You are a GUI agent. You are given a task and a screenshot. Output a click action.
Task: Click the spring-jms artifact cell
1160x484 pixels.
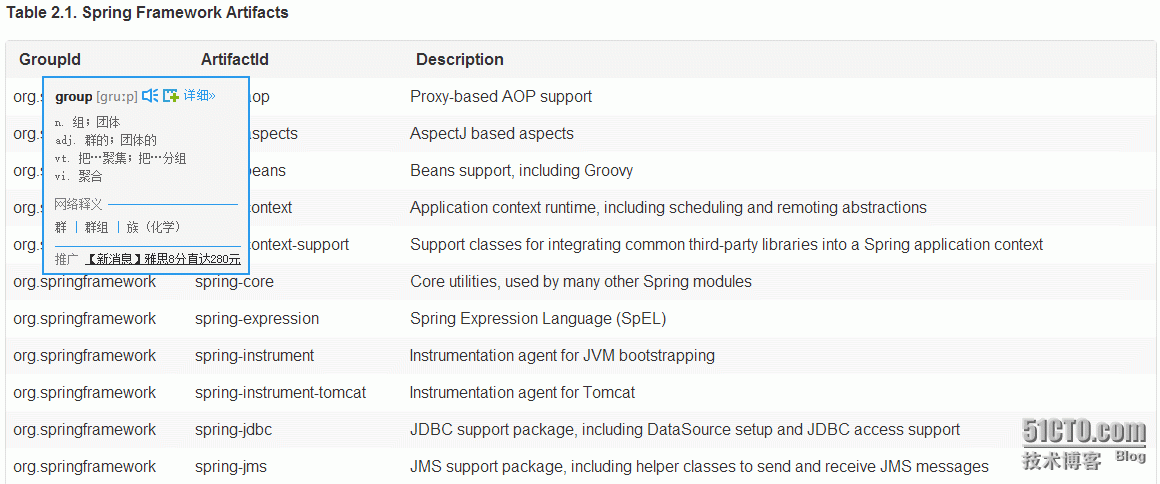tap(231, 466)
